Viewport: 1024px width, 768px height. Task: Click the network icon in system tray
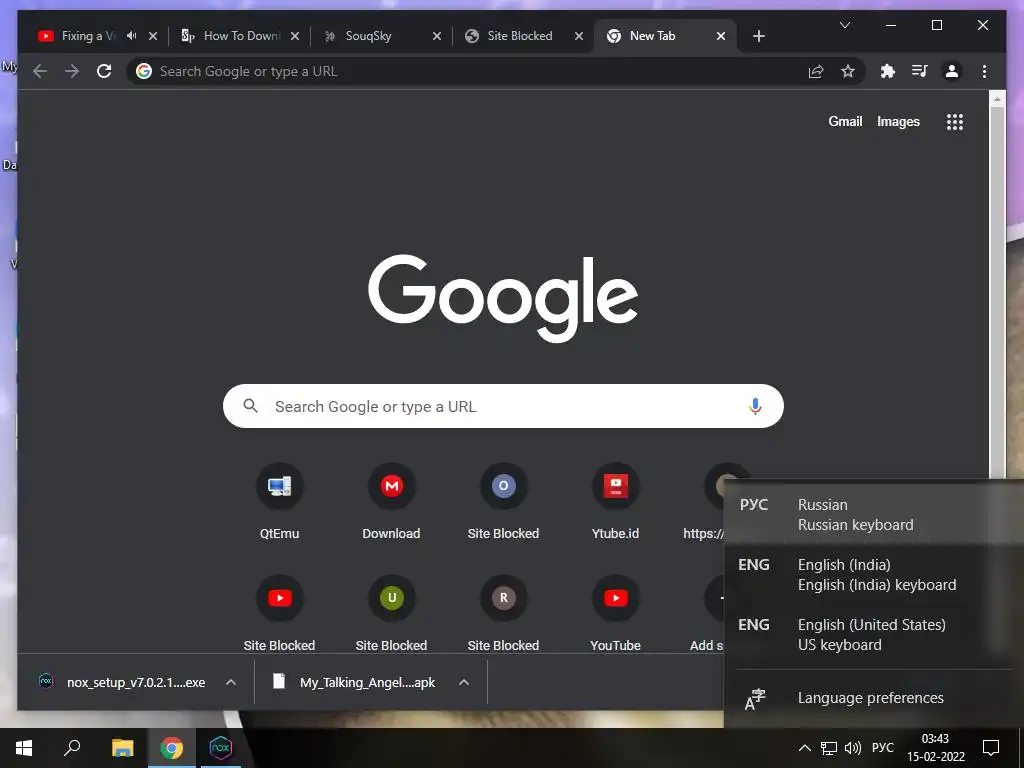coord(829,748)
